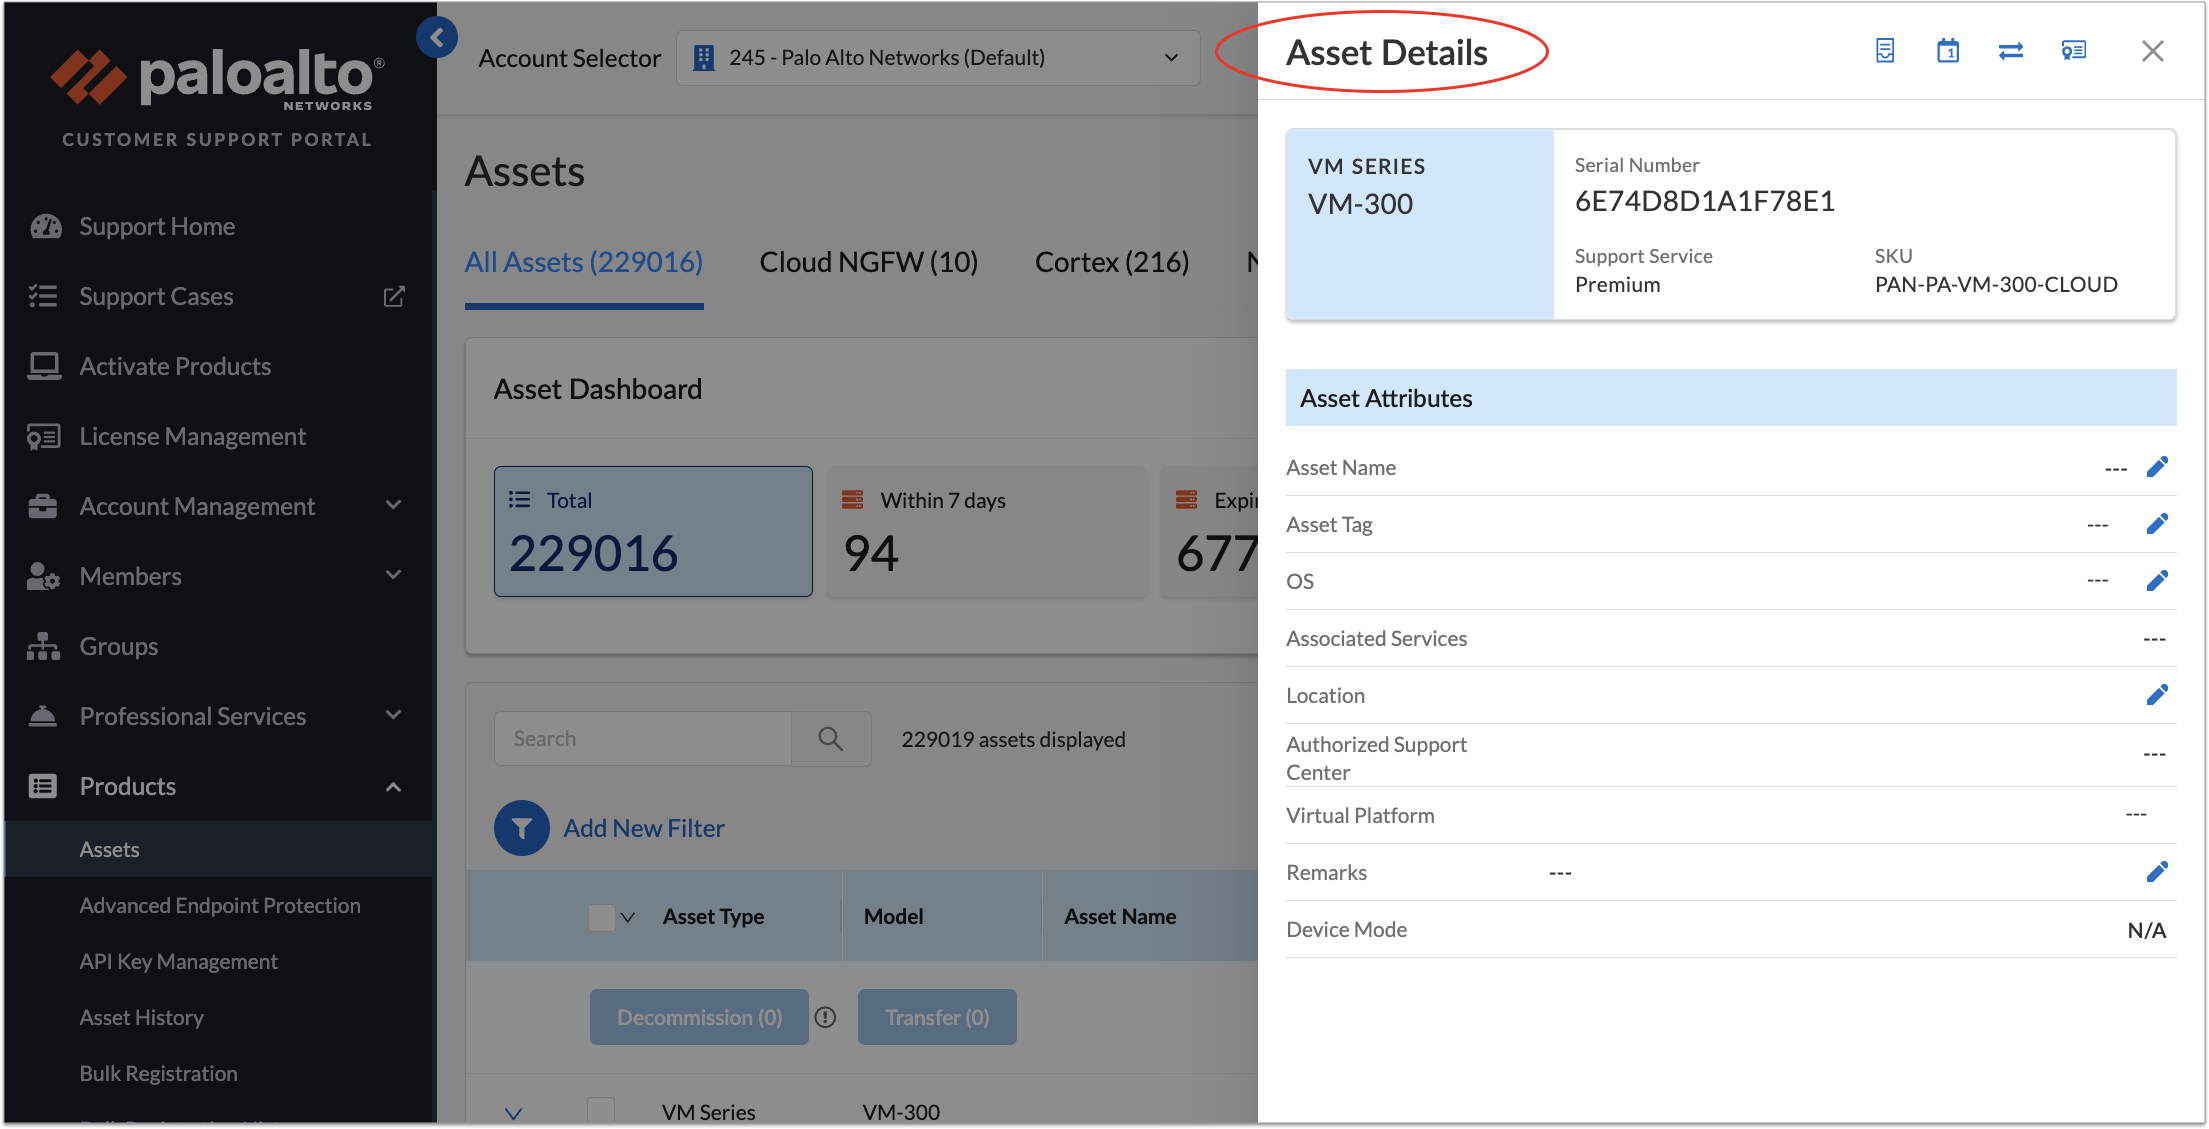Edit the Asset Tag with pencil icon

pos(2157,524)
